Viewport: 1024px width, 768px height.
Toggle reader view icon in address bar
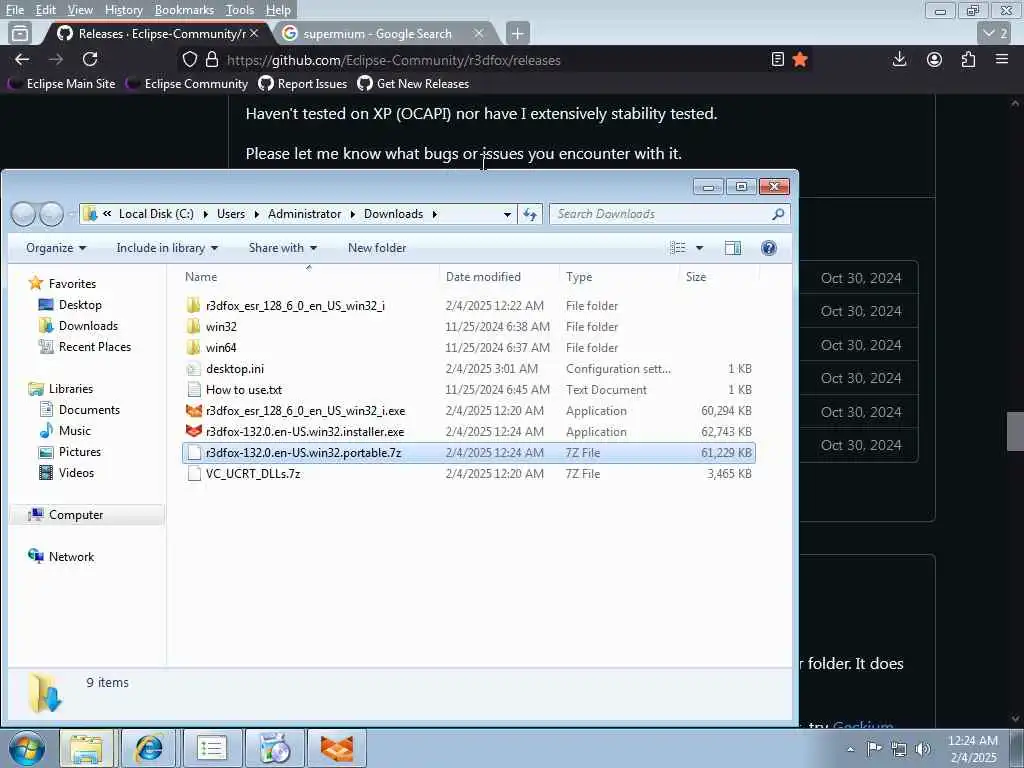pyautogui.click(x=777, y=60)
